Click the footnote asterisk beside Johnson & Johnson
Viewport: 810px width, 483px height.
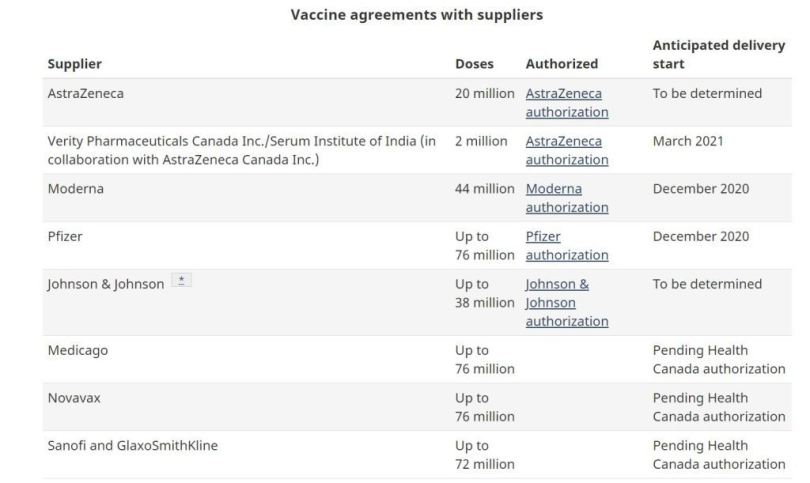coord(181,282)
